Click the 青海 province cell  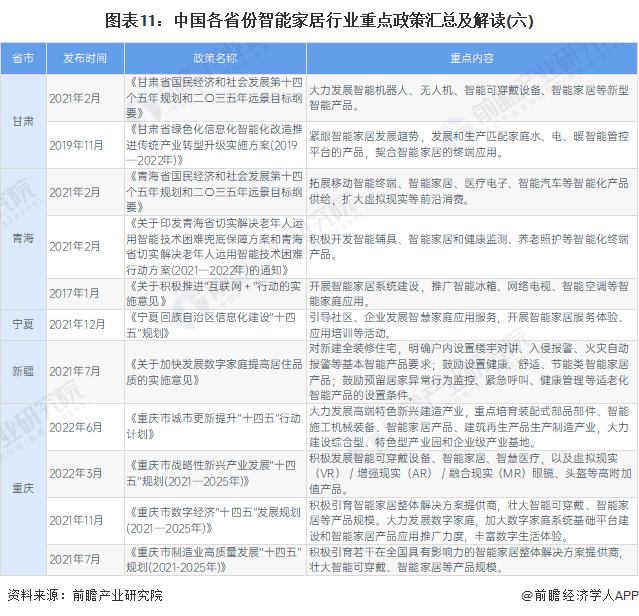pos(23,238)
